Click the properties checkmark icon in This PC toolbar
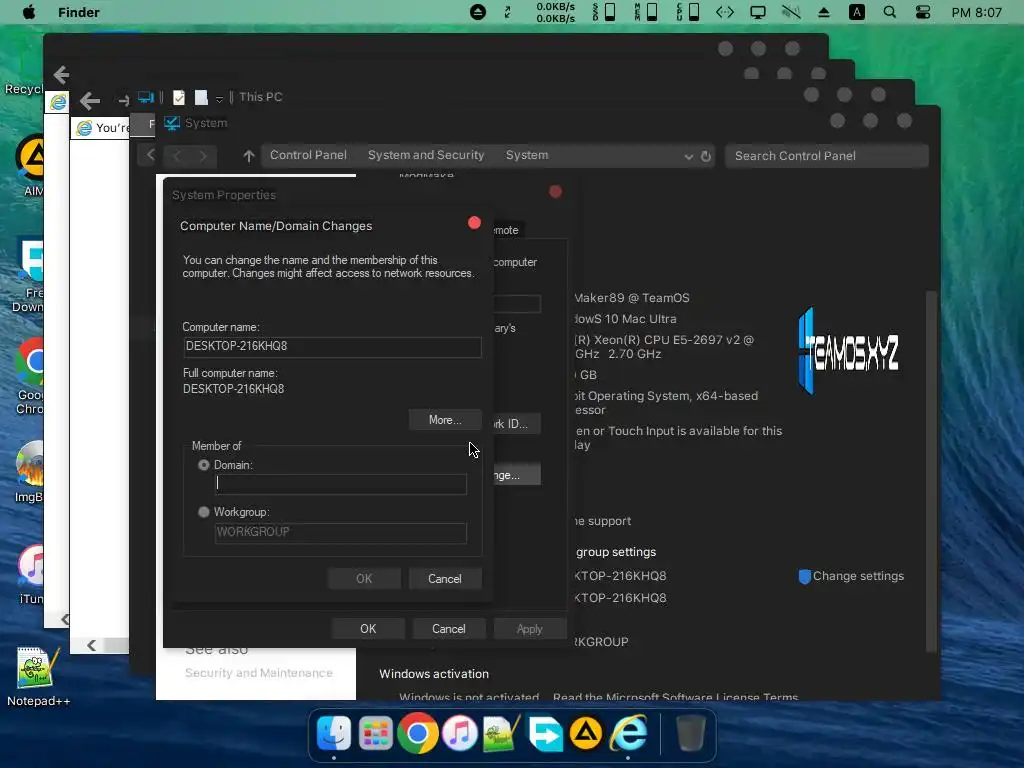Image resolution: width=1024 pixels, height=768 pixels. pyautogui.click(x=179, y=98)
